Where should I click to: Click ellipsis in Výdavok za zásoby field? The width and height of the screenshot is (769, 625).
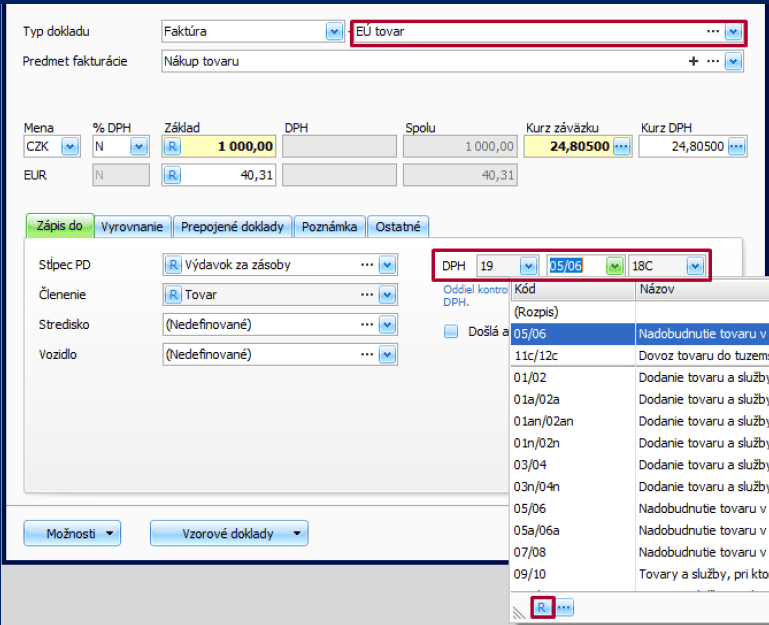pos(367,265)
